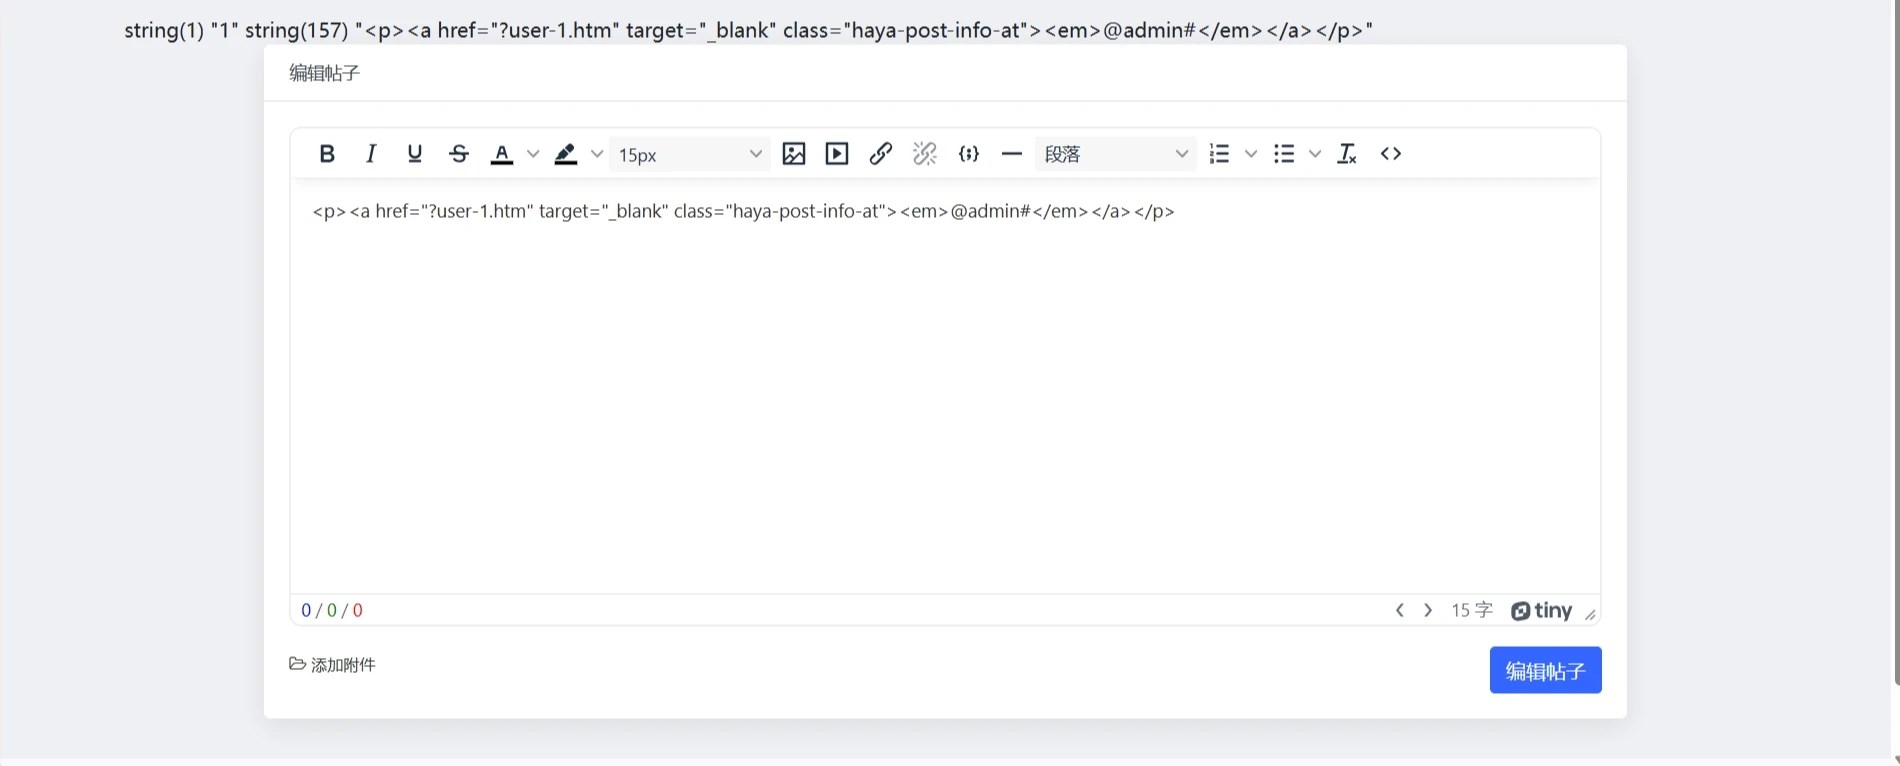Open the source code view
1900x766 pixels.
[1391, 154]
